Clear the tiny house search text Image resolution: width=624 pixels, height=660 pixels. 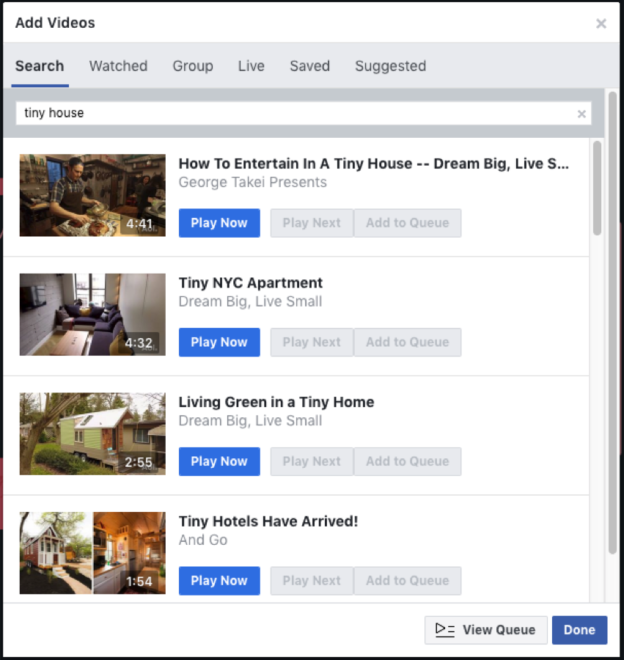click(581, 114)
